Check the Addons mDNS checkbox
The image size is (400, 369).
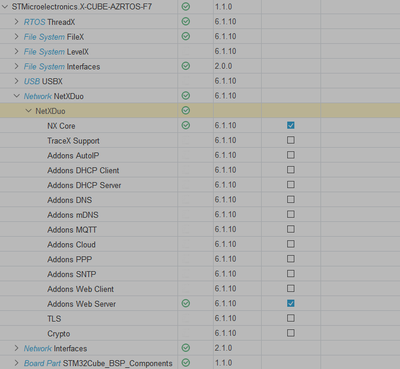click(x=291, y=214)
